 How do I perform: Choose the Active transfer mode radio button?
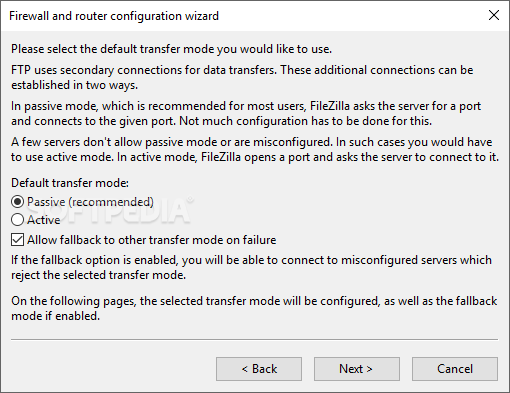pyautogui.click(x=17, y=220)
